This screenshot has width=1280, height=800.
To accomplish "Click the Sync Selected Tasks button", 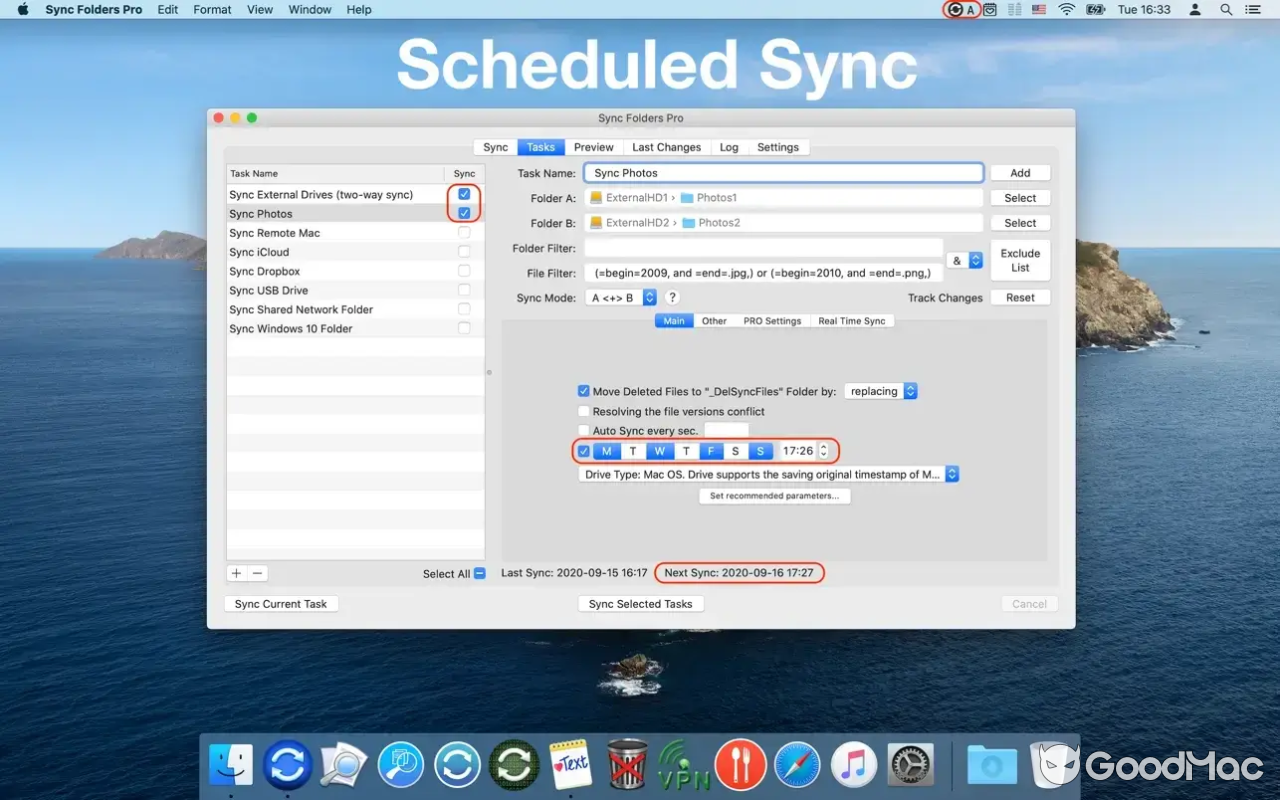I will (x=640, y=603).
